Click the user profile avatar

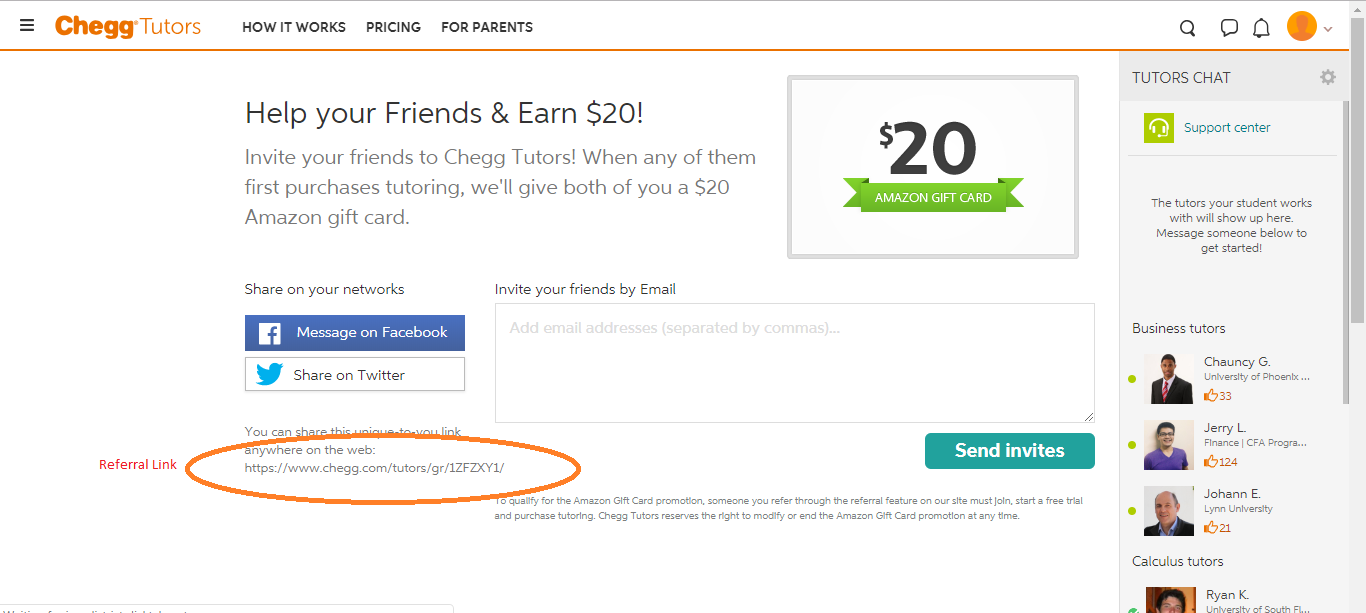coord(1301,27)
